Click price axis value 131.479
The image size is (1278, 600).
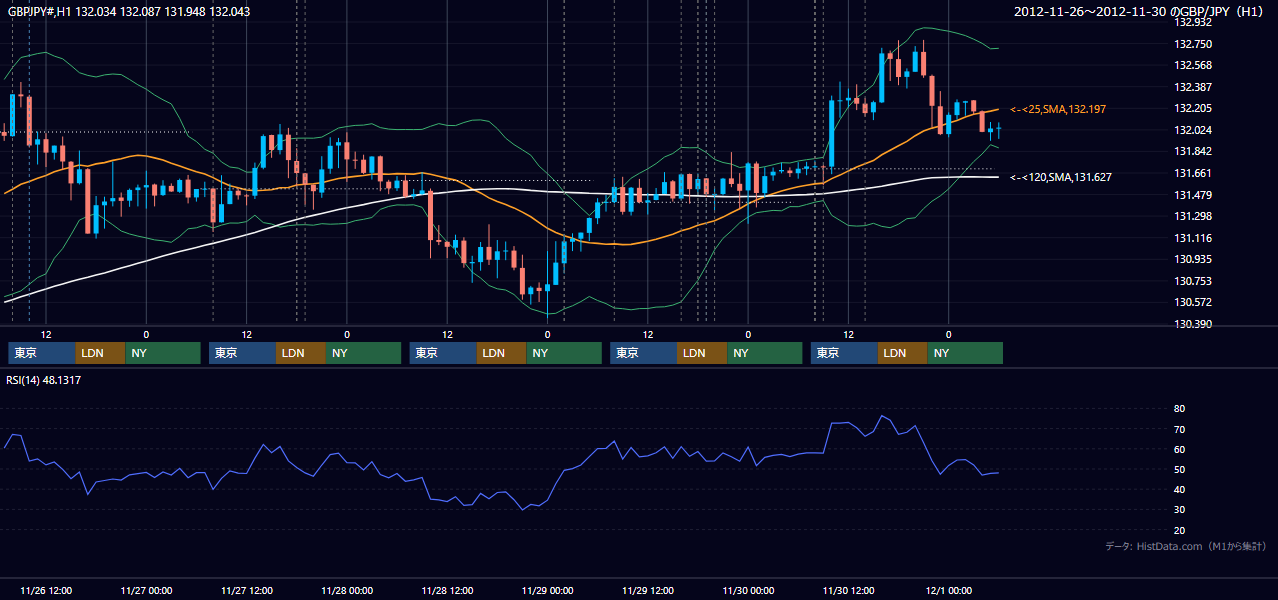point(1193,195)
